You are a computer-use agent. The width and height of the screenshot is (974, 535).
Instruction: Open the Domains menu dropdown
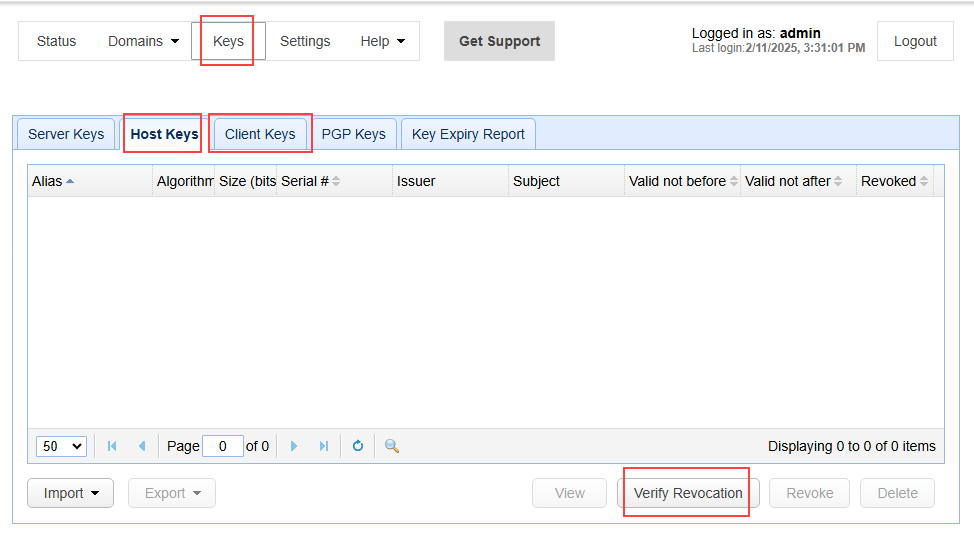pos(143,41)
